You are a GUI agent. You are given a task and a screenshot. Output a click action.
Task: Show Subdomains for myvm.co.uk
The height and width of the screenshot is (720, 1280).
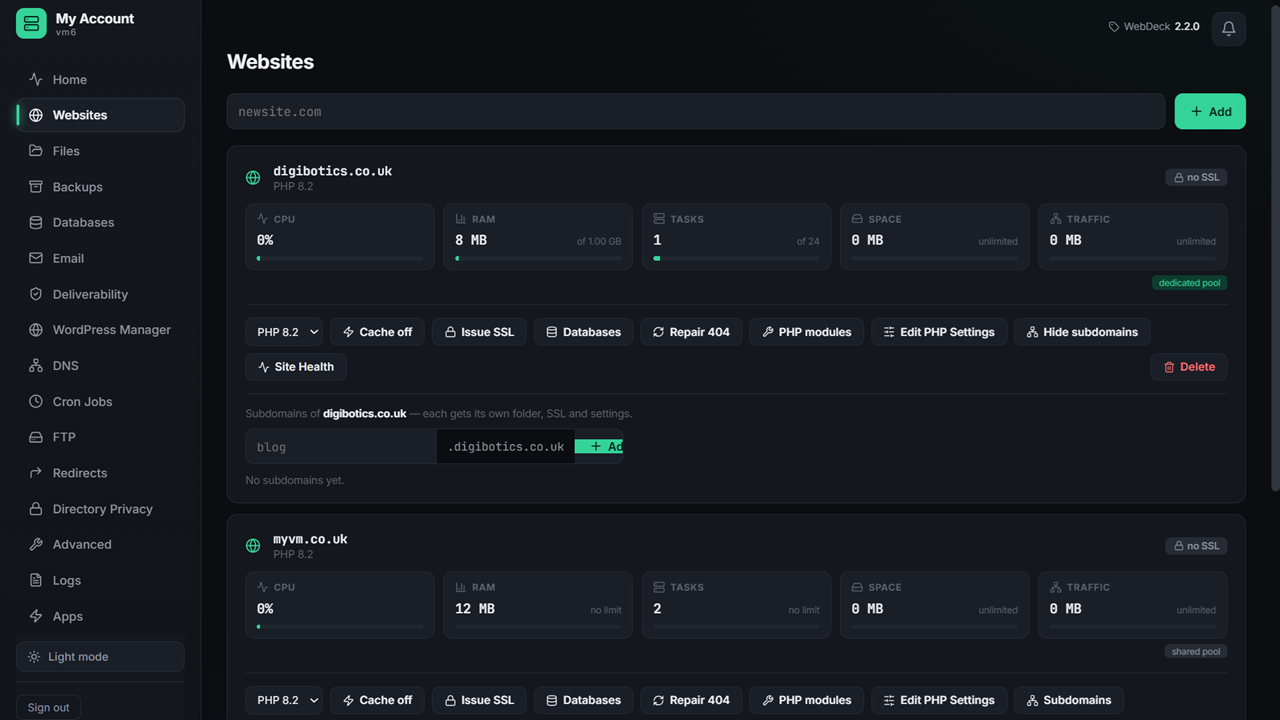1069,700
